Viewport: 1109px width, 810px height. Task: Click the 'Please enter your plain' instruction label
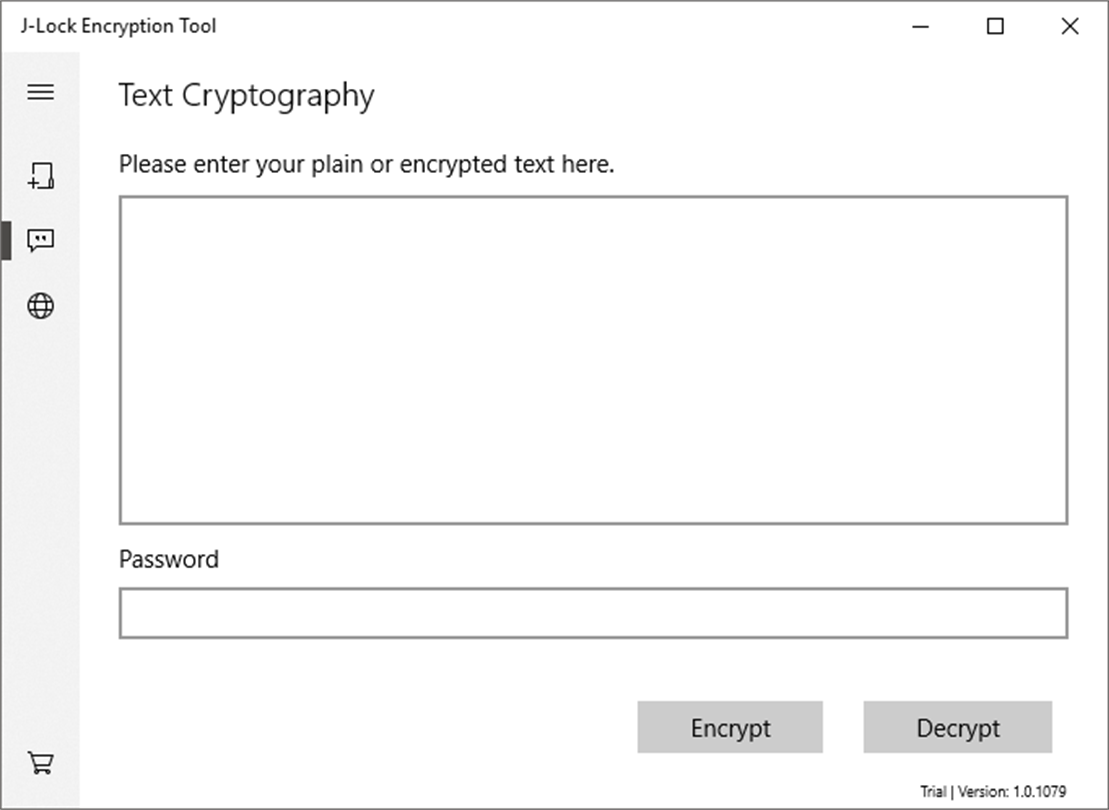click(x=366, y=164)
